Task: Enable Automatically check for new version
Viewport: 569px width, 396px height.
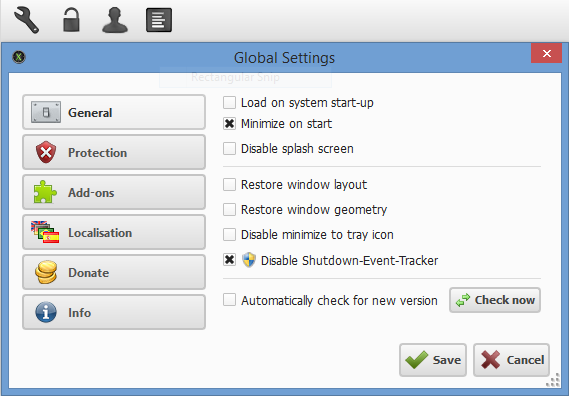Action: (229, 300)
